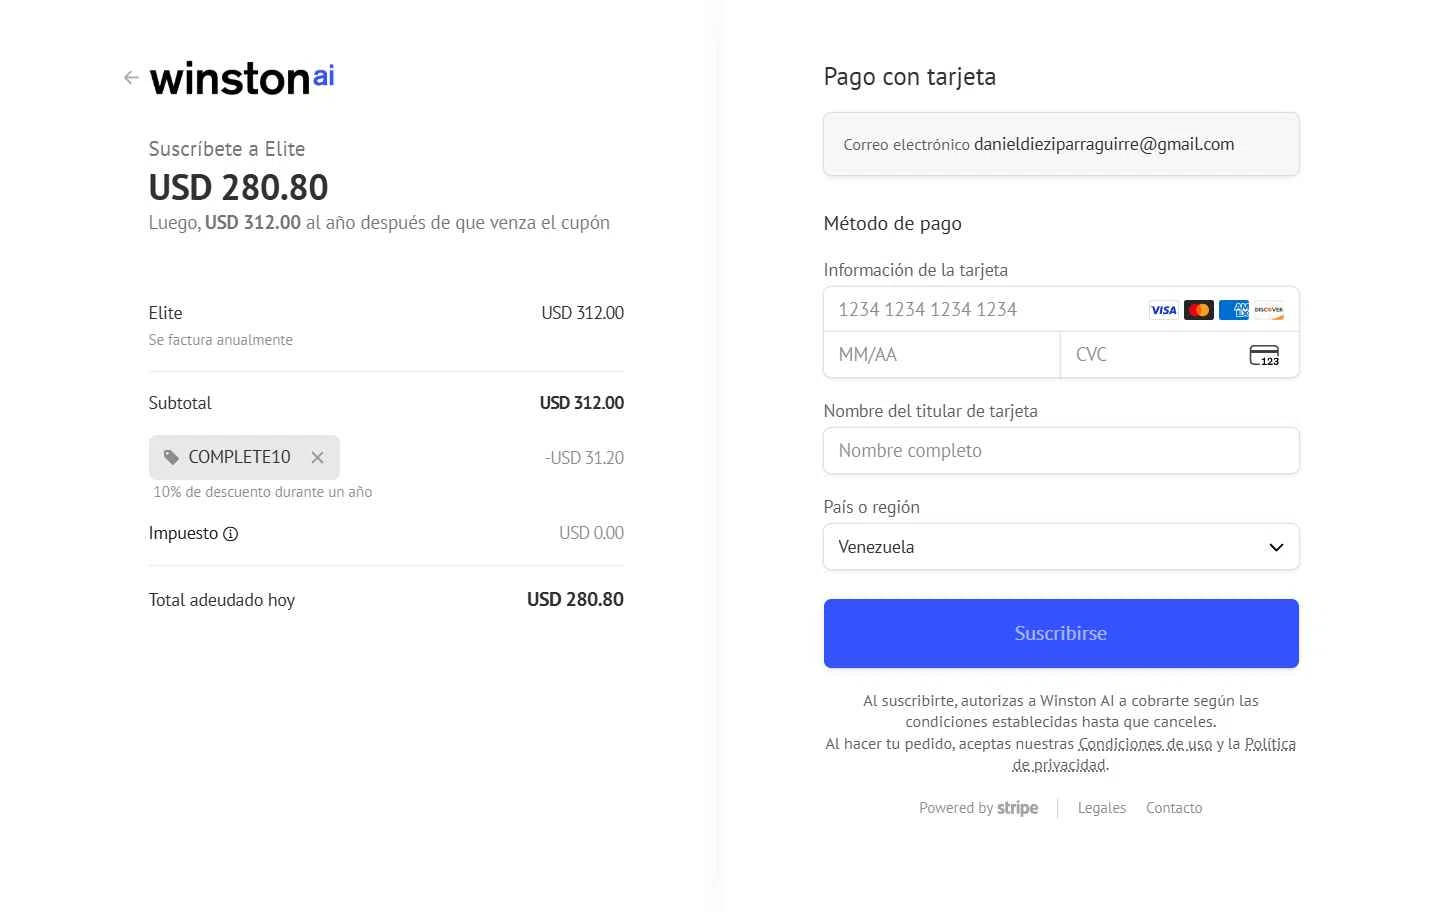This screenshot has width=1447, height=912.
Task: Open the País o región dropdown
Action: click(x=1061, y=547)
